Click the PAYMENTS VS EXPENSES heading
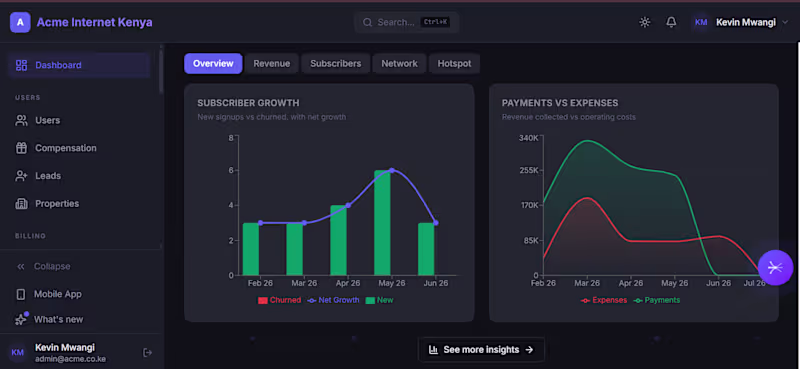The height and width of the screenshot is (369, 800). coord(560,103)
